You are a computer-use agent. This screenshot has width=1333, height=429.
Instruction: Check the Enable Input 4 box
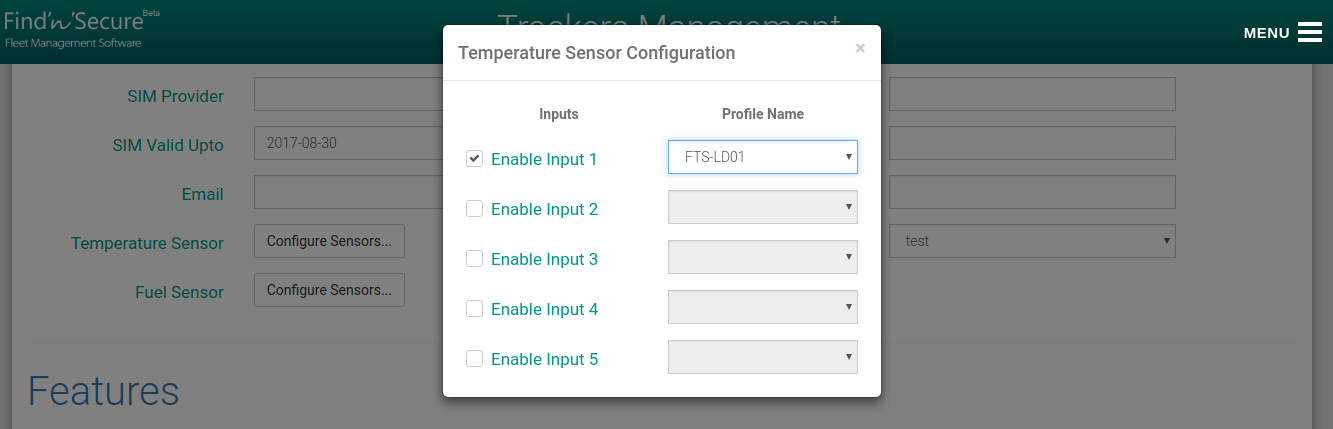[x=475, y=308]
